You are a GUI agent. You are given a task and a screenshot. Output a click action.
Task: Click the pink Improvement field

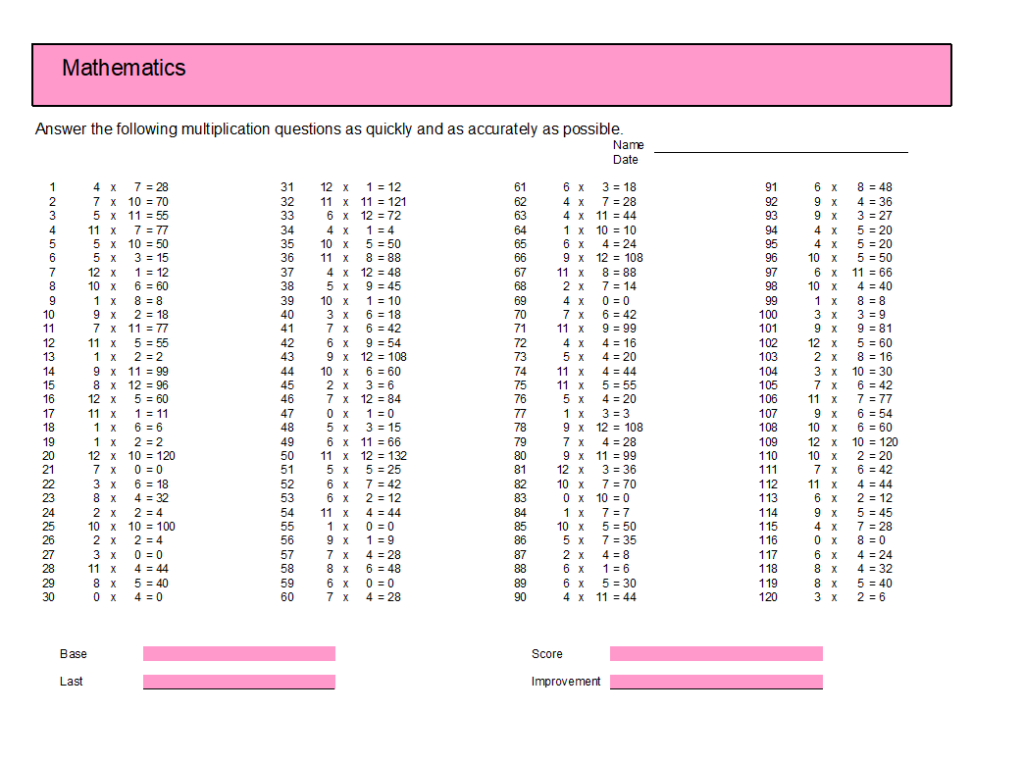tap(716, 681)
